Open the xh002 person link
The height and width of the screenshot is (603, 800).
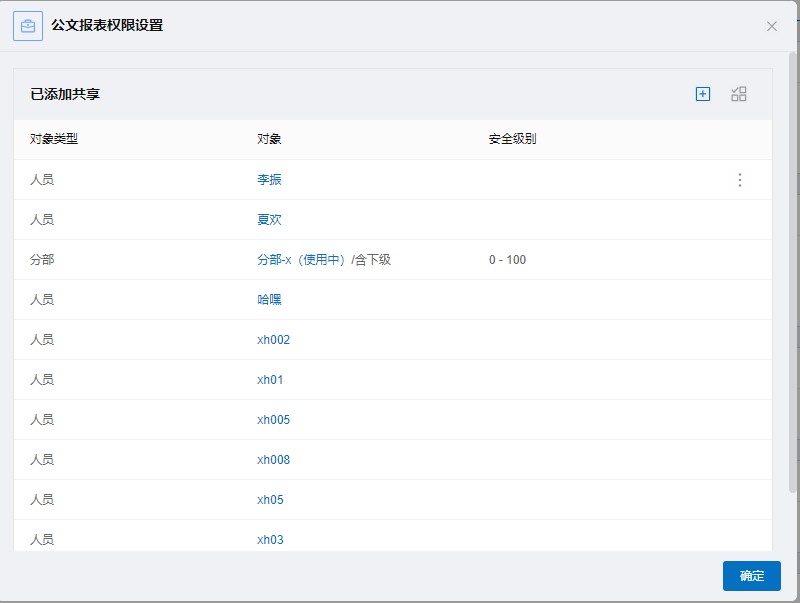[273, 340]
